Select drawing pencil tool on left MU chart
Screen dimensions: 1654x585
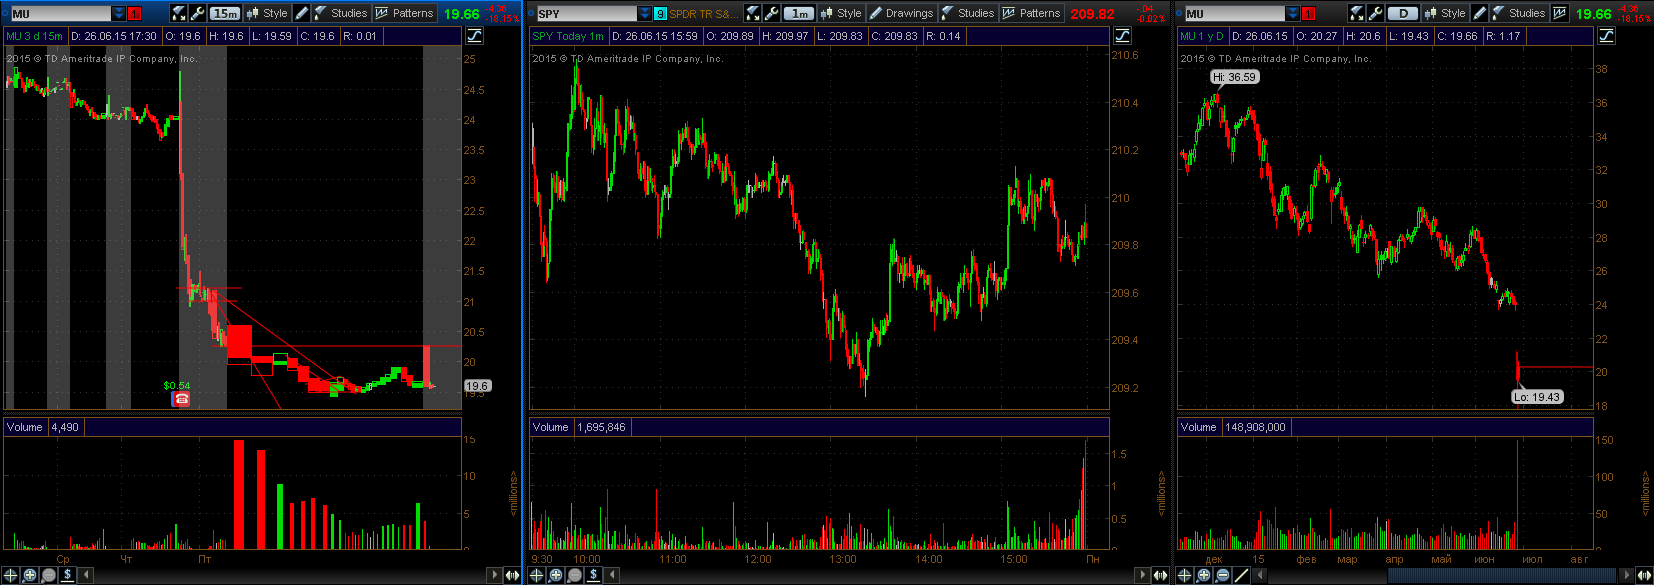[x=302, y=13]
